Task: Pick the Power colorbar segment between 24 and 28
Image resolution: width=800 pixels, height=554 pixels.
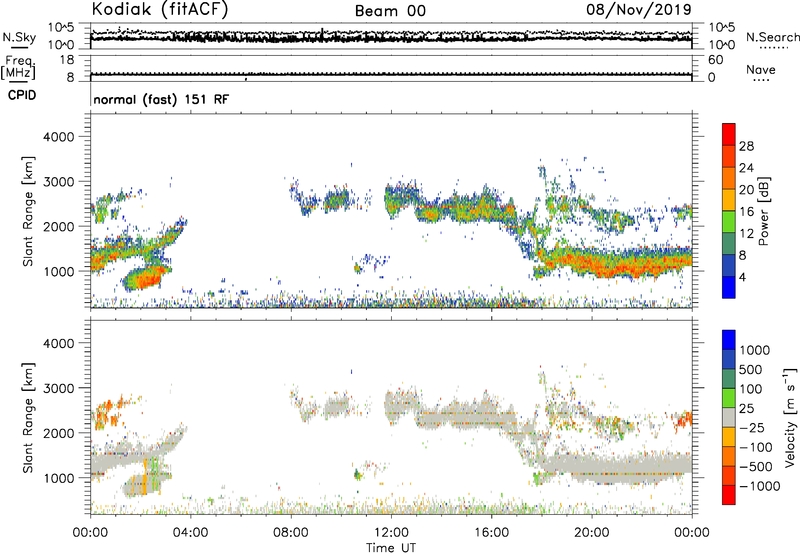Action: (x=729, y=157)
